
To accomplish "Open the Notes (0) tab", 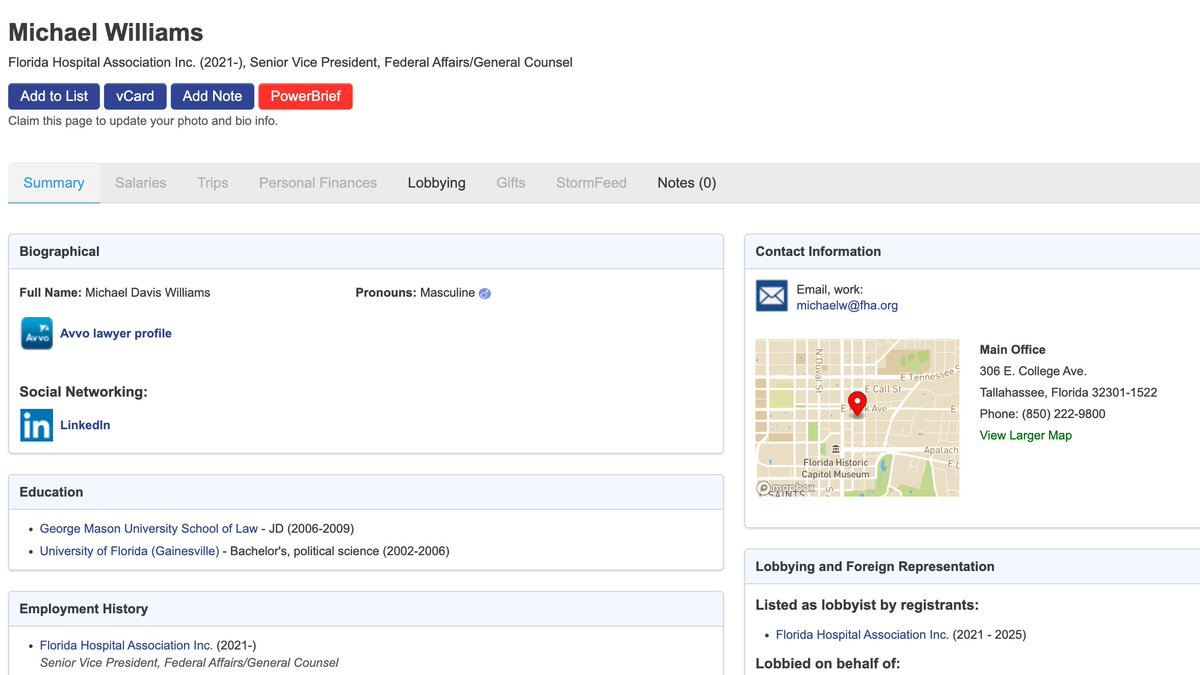I will tap(687, 183).
